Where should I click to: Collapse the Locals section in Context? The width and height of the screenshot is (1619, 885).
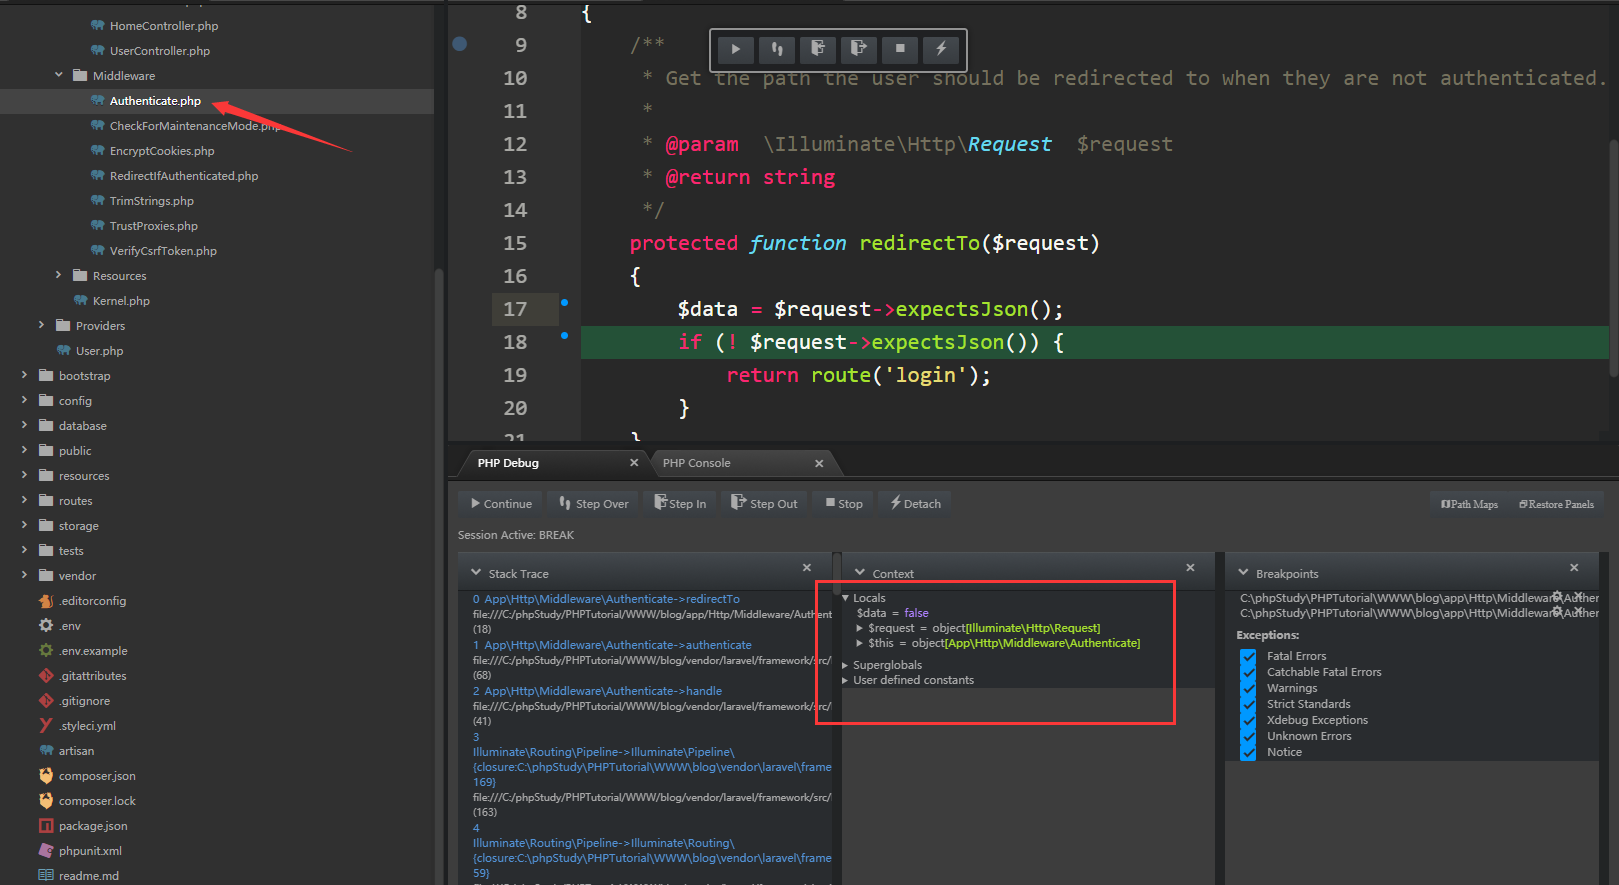click(846, 598)
